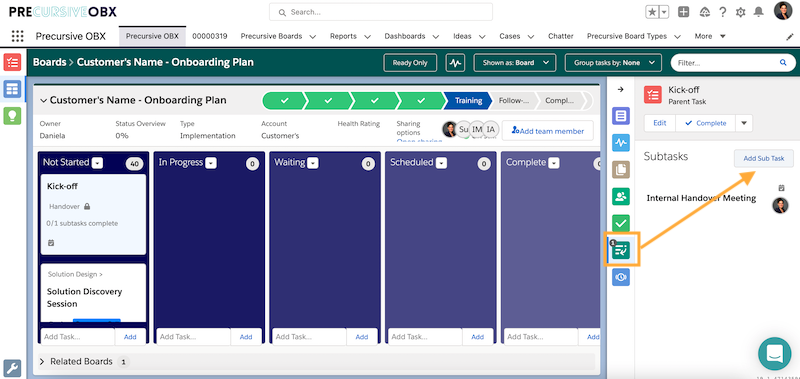Screen dimensions: 800x379
Task: Expand the Precursive Boards tab menu
Action: click(313, 37)
